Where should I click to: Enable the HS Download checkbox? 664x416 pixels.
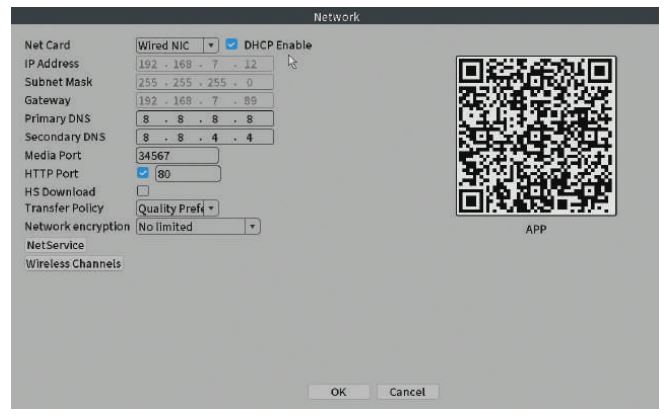click(x=142, y=191)
